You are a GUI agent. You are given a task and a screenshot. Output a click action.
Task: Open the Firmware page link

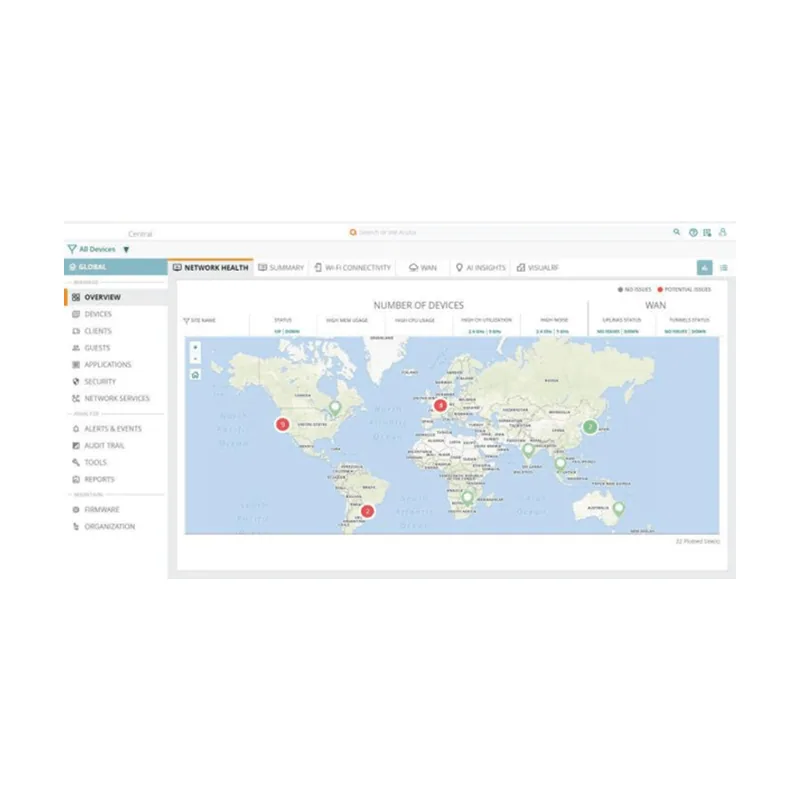(x=102, y=510)
